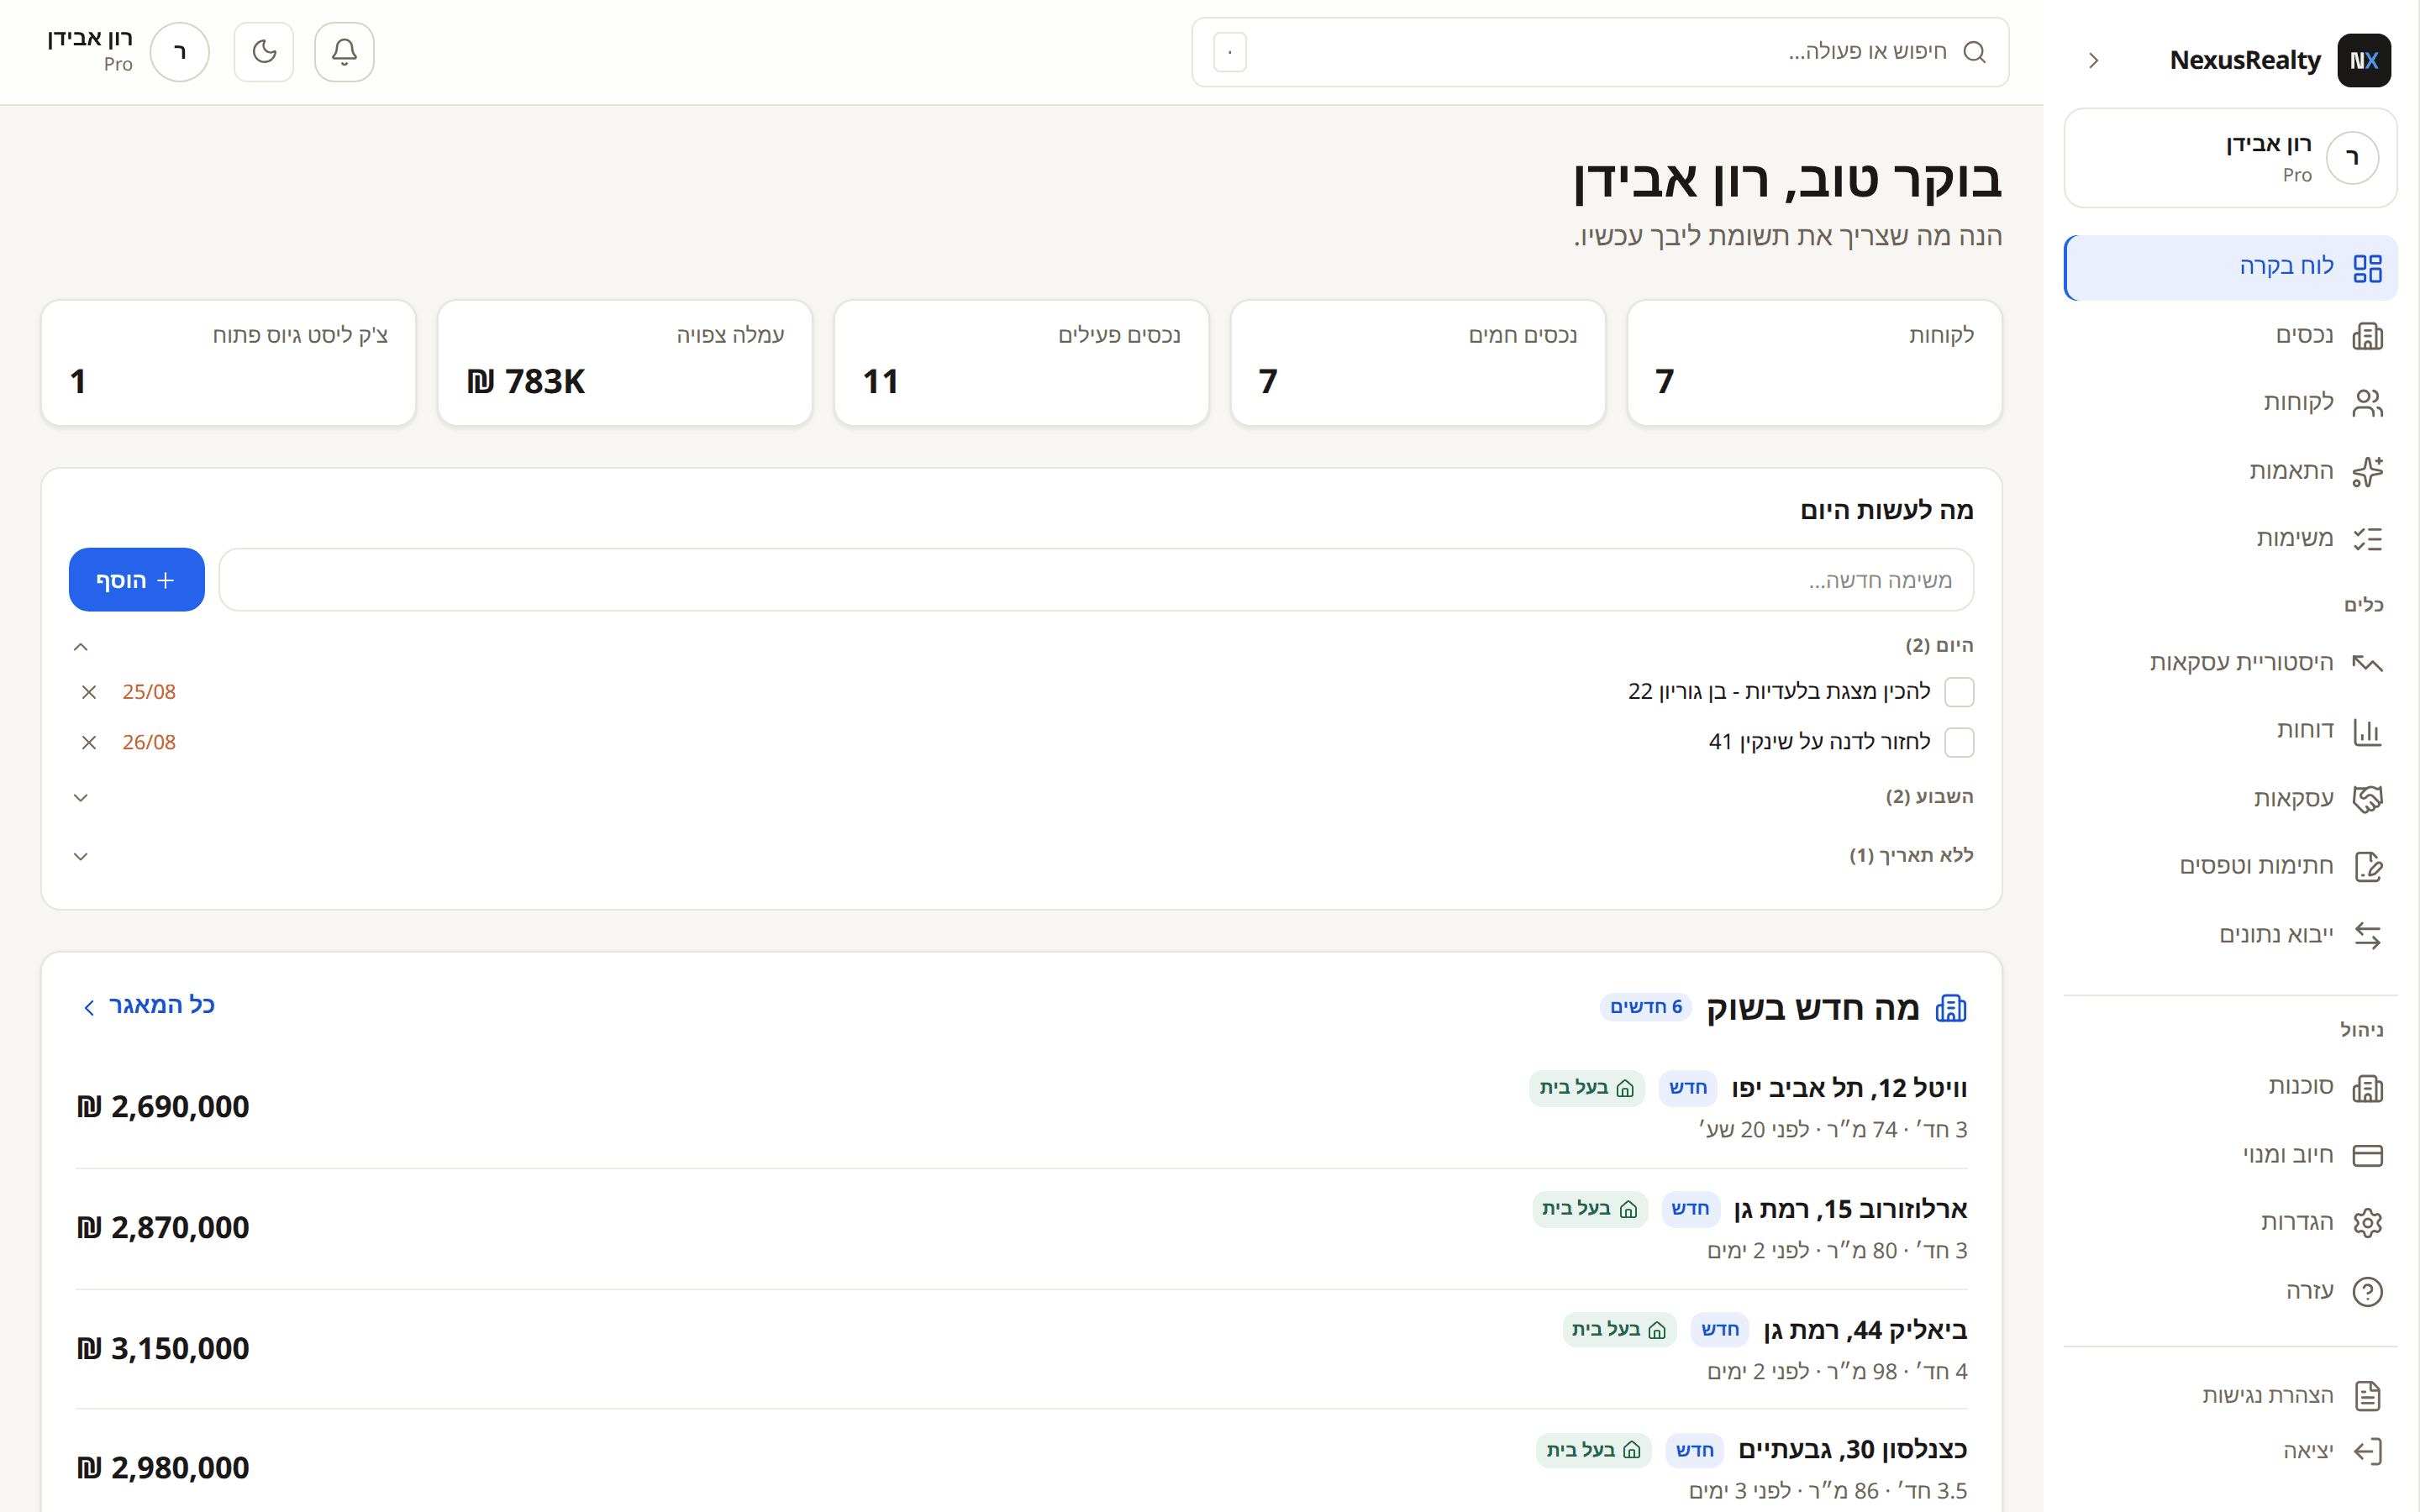Click the הצהרת נגישות document icon
The height and width of the screenshot is (1512, 2420).
coord(2367,1396)
